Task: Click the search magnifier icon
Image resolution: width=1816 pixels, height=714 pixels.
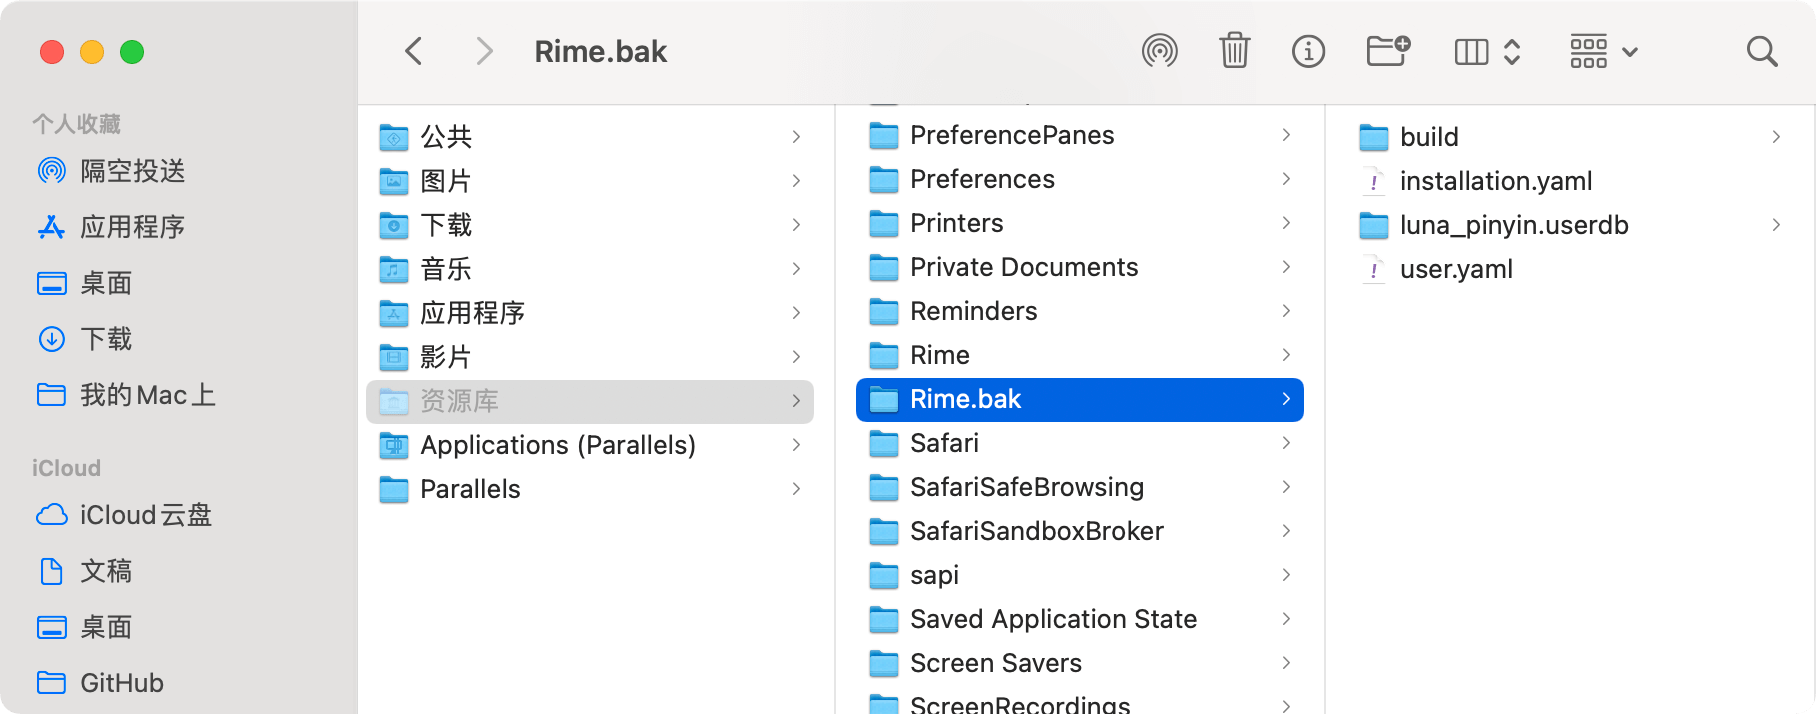Action: coord(1762,51)
